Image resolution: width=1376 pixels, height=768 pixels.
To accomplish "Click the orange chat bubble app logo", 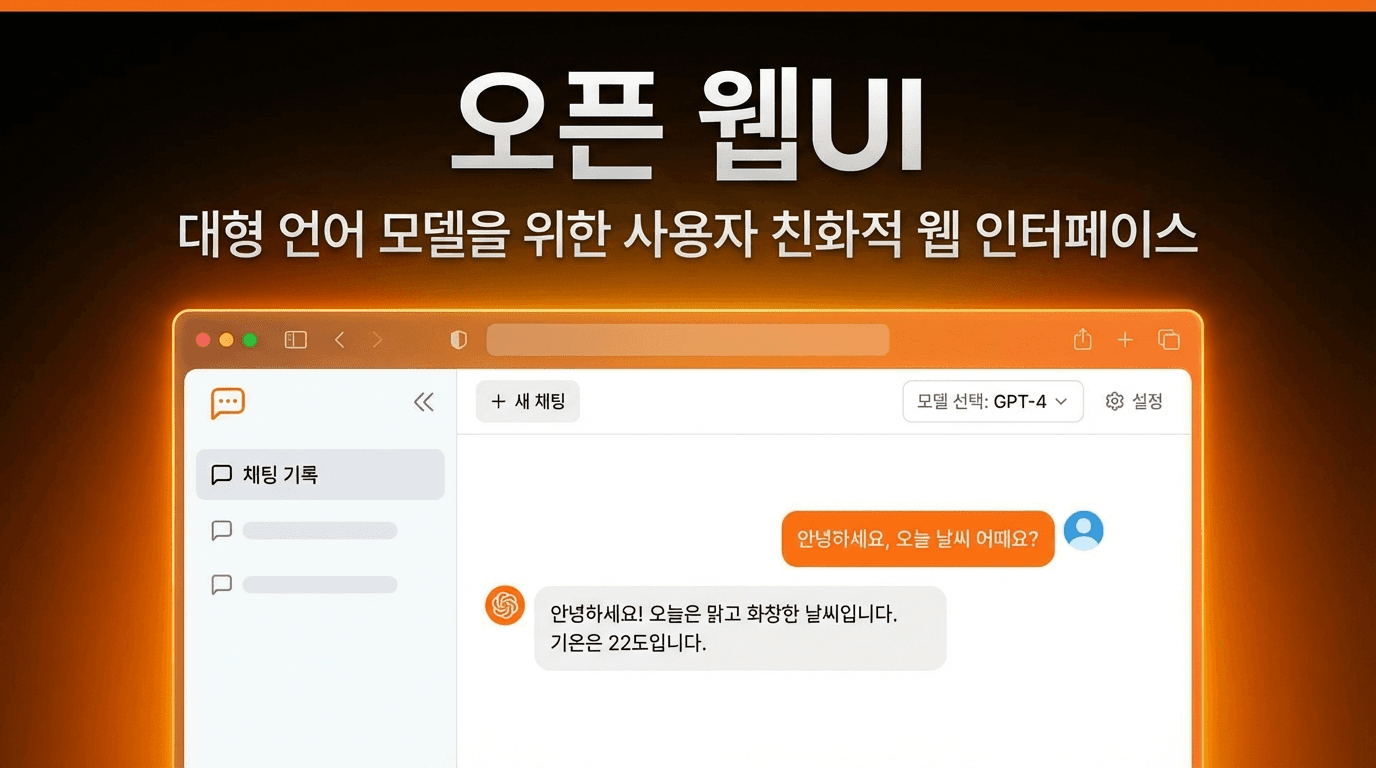I will pyautogui.click(x=228, y=403).
